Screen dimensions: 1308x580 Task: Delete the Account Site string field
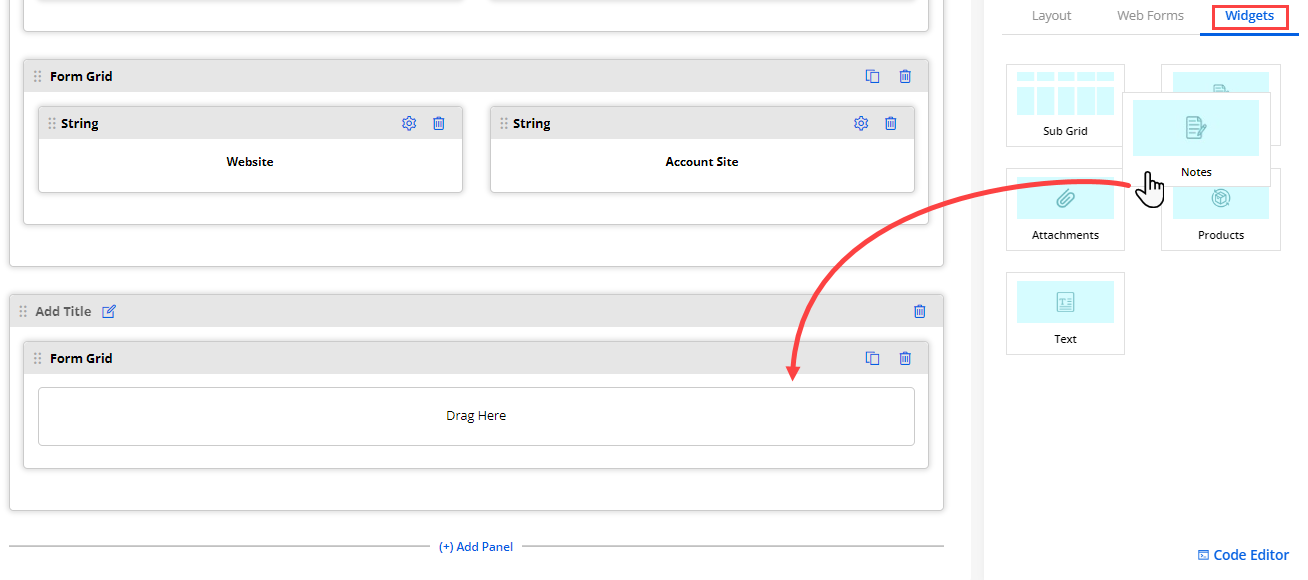click(890, 123)
